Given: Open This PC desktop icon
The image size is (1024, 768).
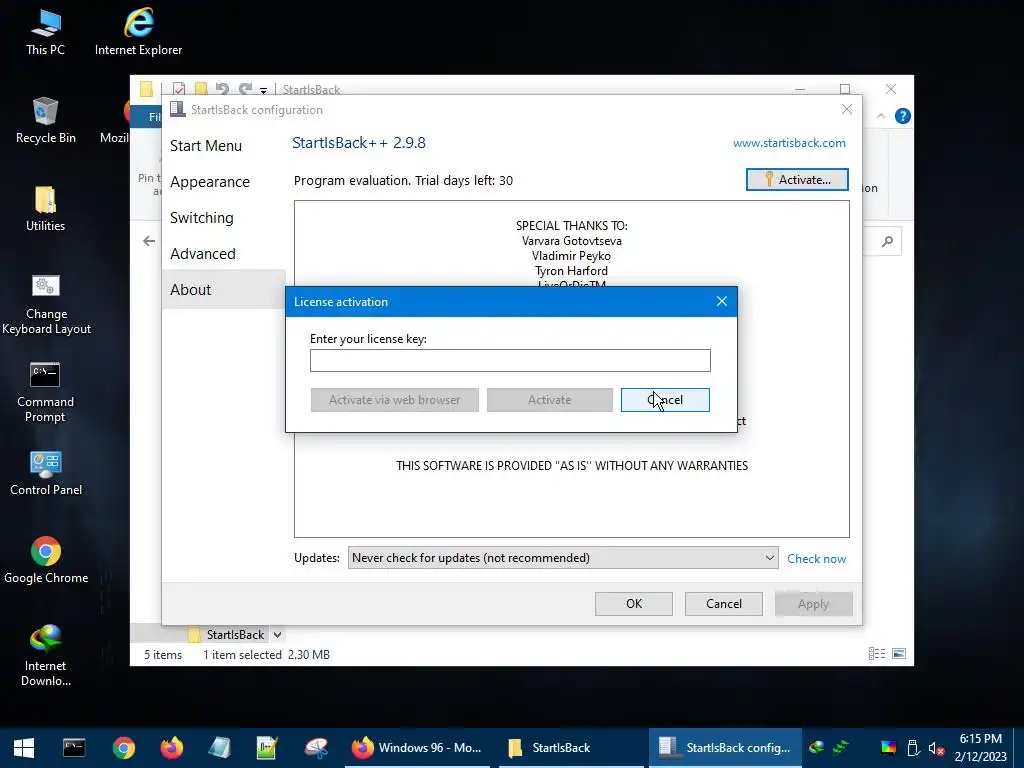Looking at the screenshot, I should coord(45,31).
